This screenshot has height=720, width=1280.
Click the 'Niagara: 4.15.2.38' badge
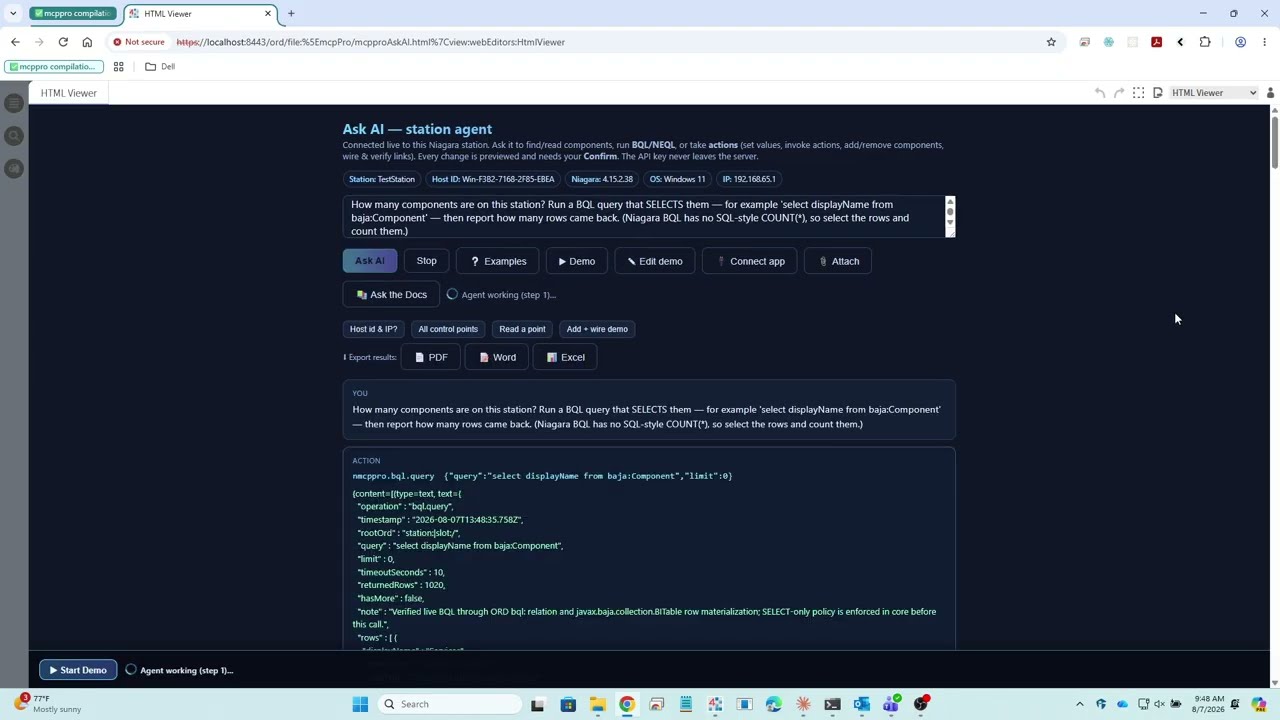602,179
